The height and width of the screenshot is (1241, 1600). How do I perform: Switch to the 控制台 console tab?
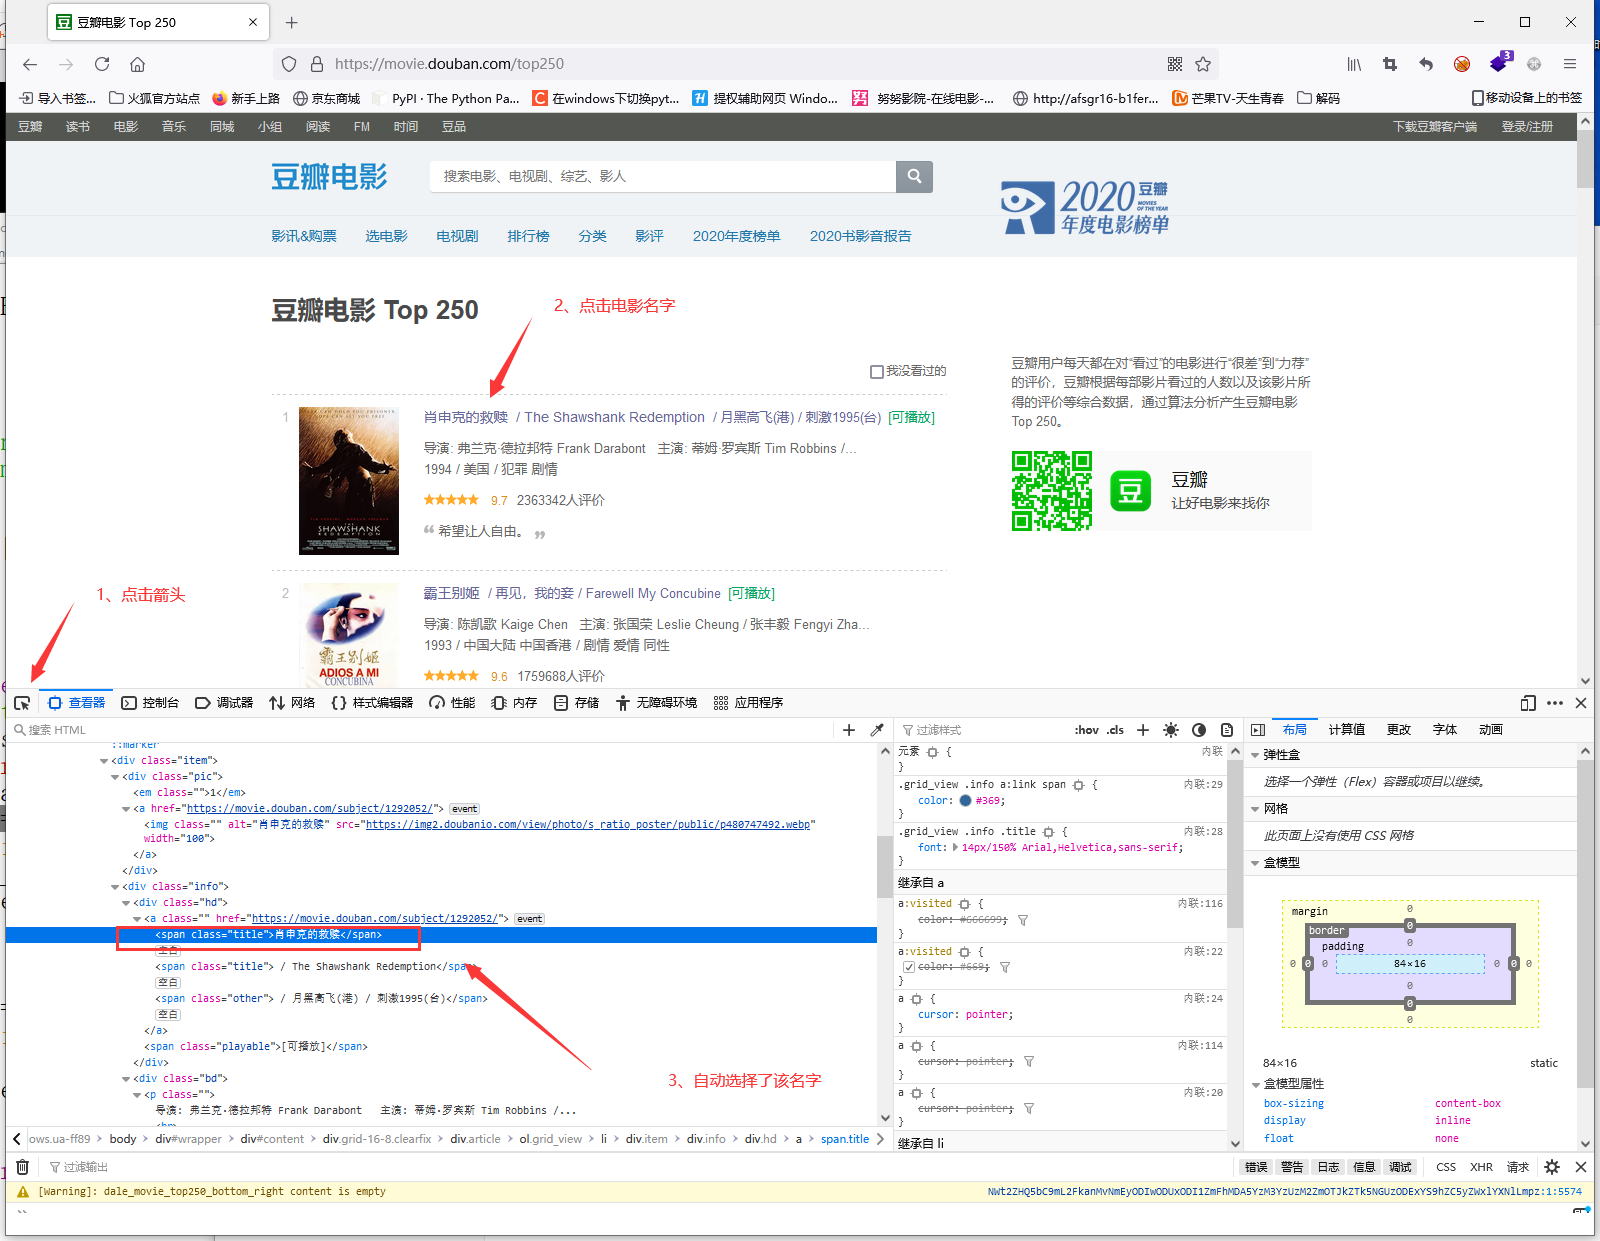150,703
